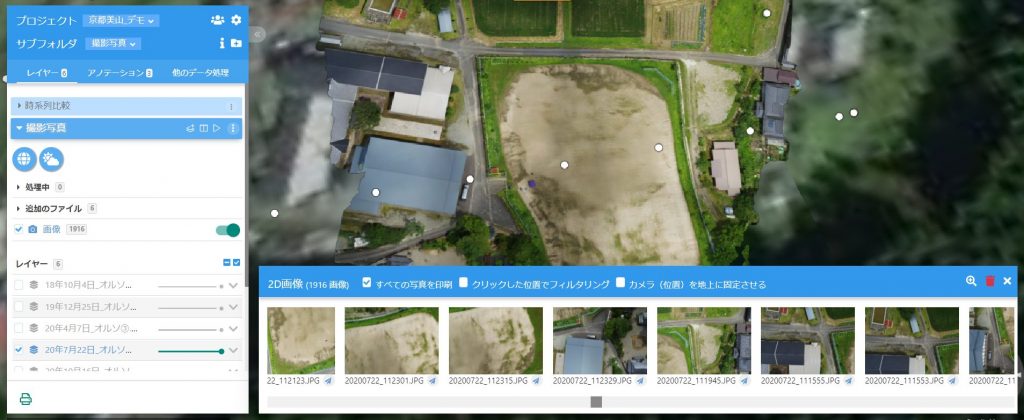Image resolution: width=1024 pixels, height=420 pixels.
Task: Enable カメラ(位置)を地上に固定させる checkbox
Action: point(620,283)
